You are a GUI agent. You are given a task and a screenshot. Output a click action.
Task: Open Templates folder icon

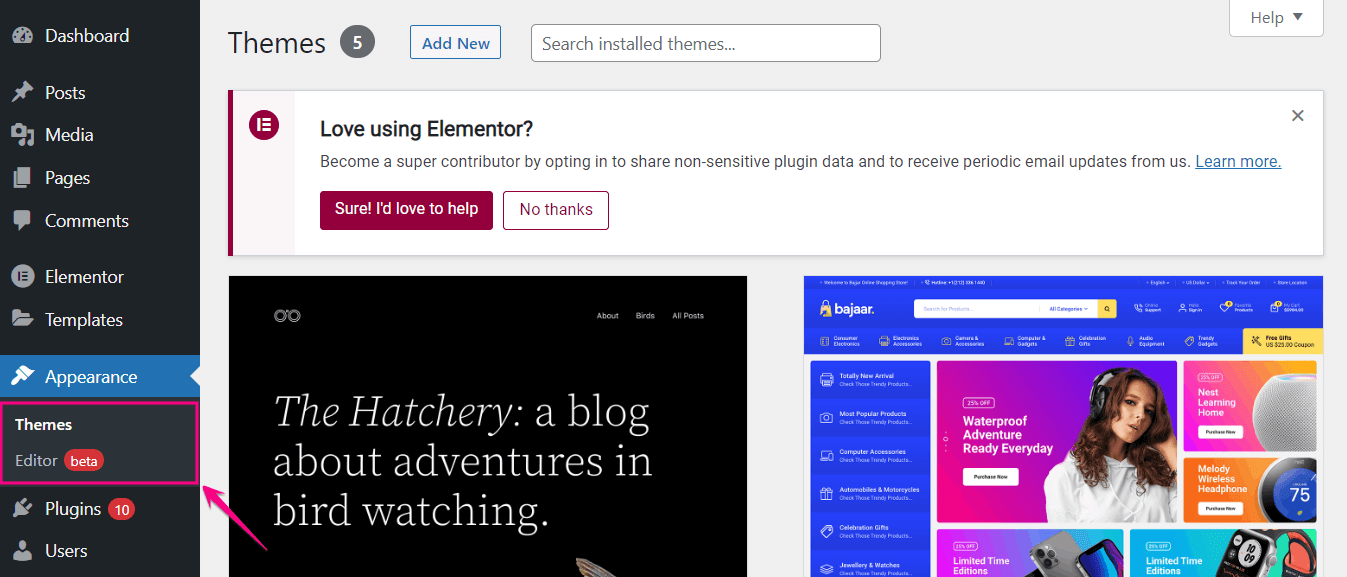point(23,320)
